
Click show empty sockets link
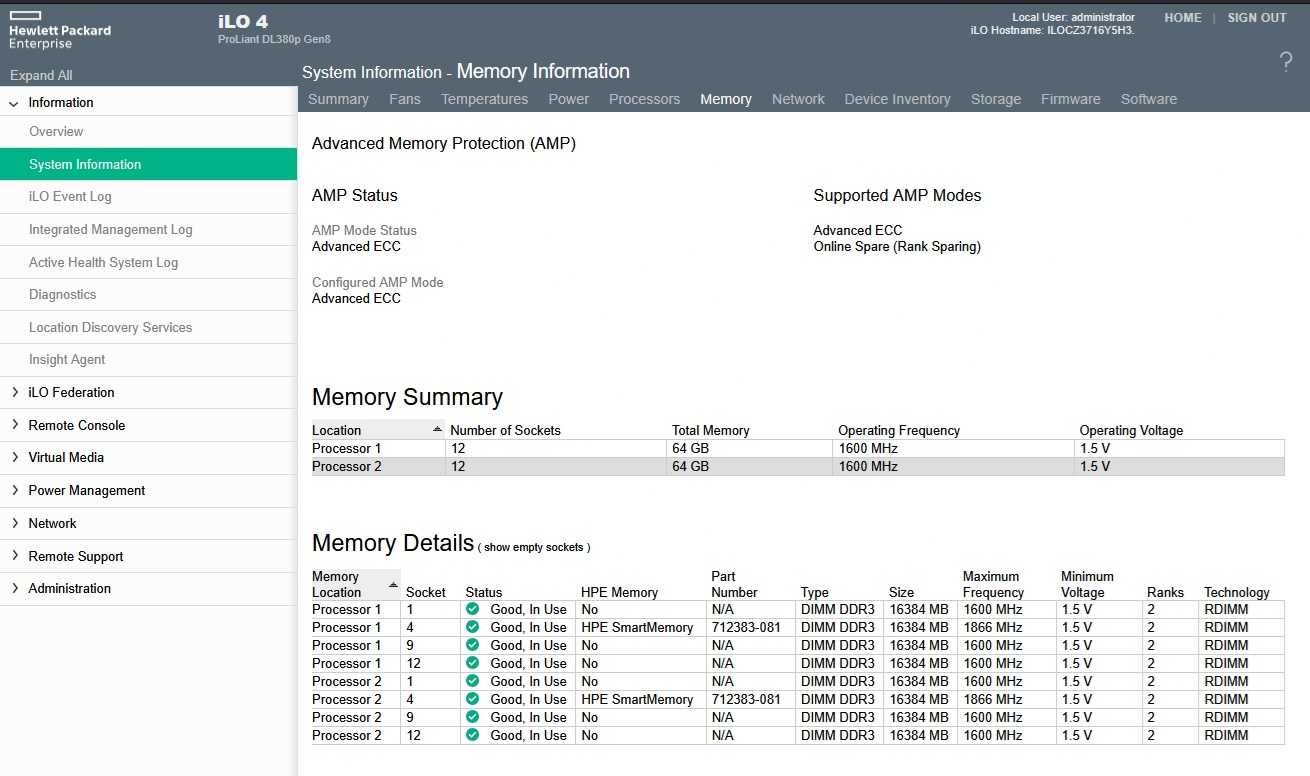pyautogui.click(x=534, y=547)
